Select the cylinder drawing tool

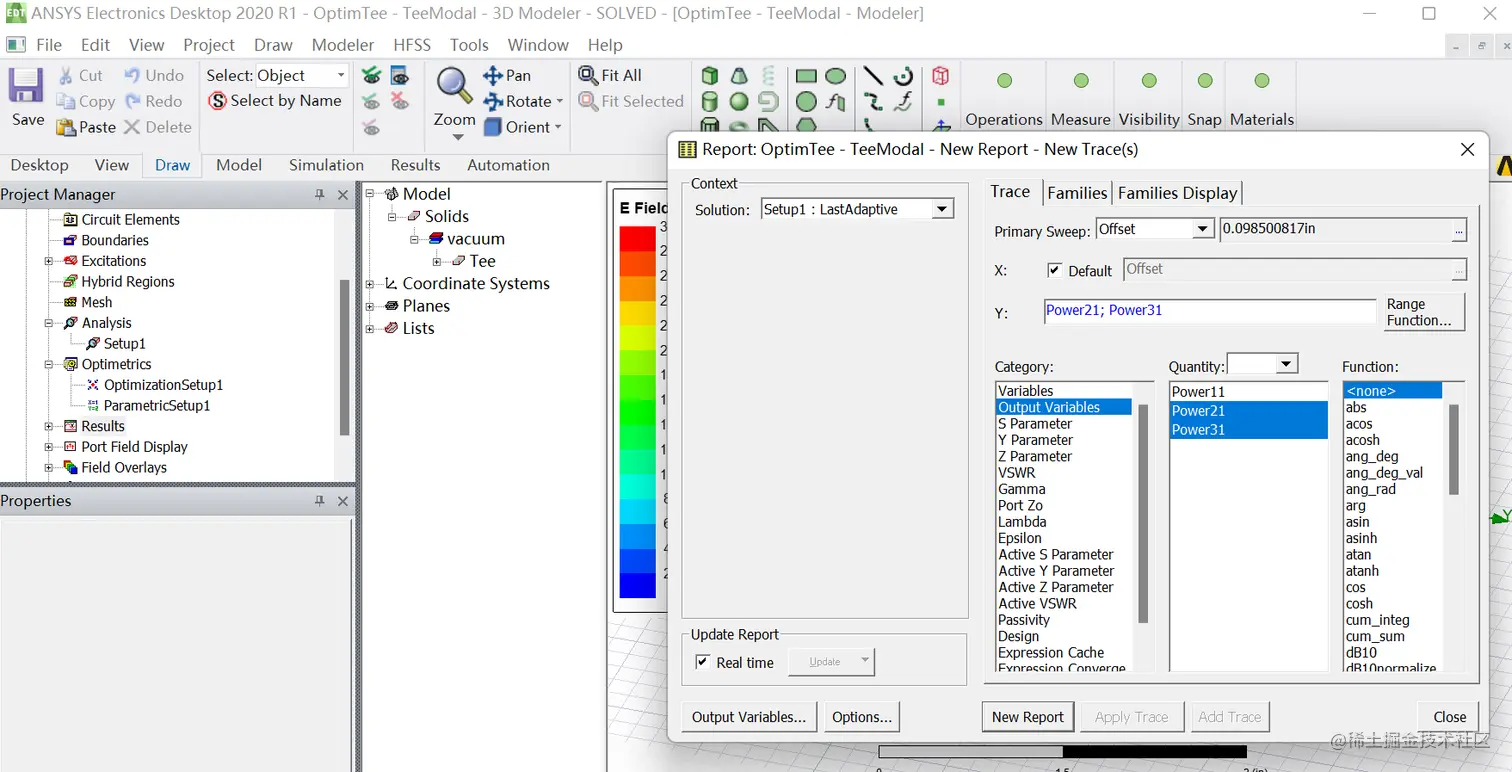[x=710, y=101]
